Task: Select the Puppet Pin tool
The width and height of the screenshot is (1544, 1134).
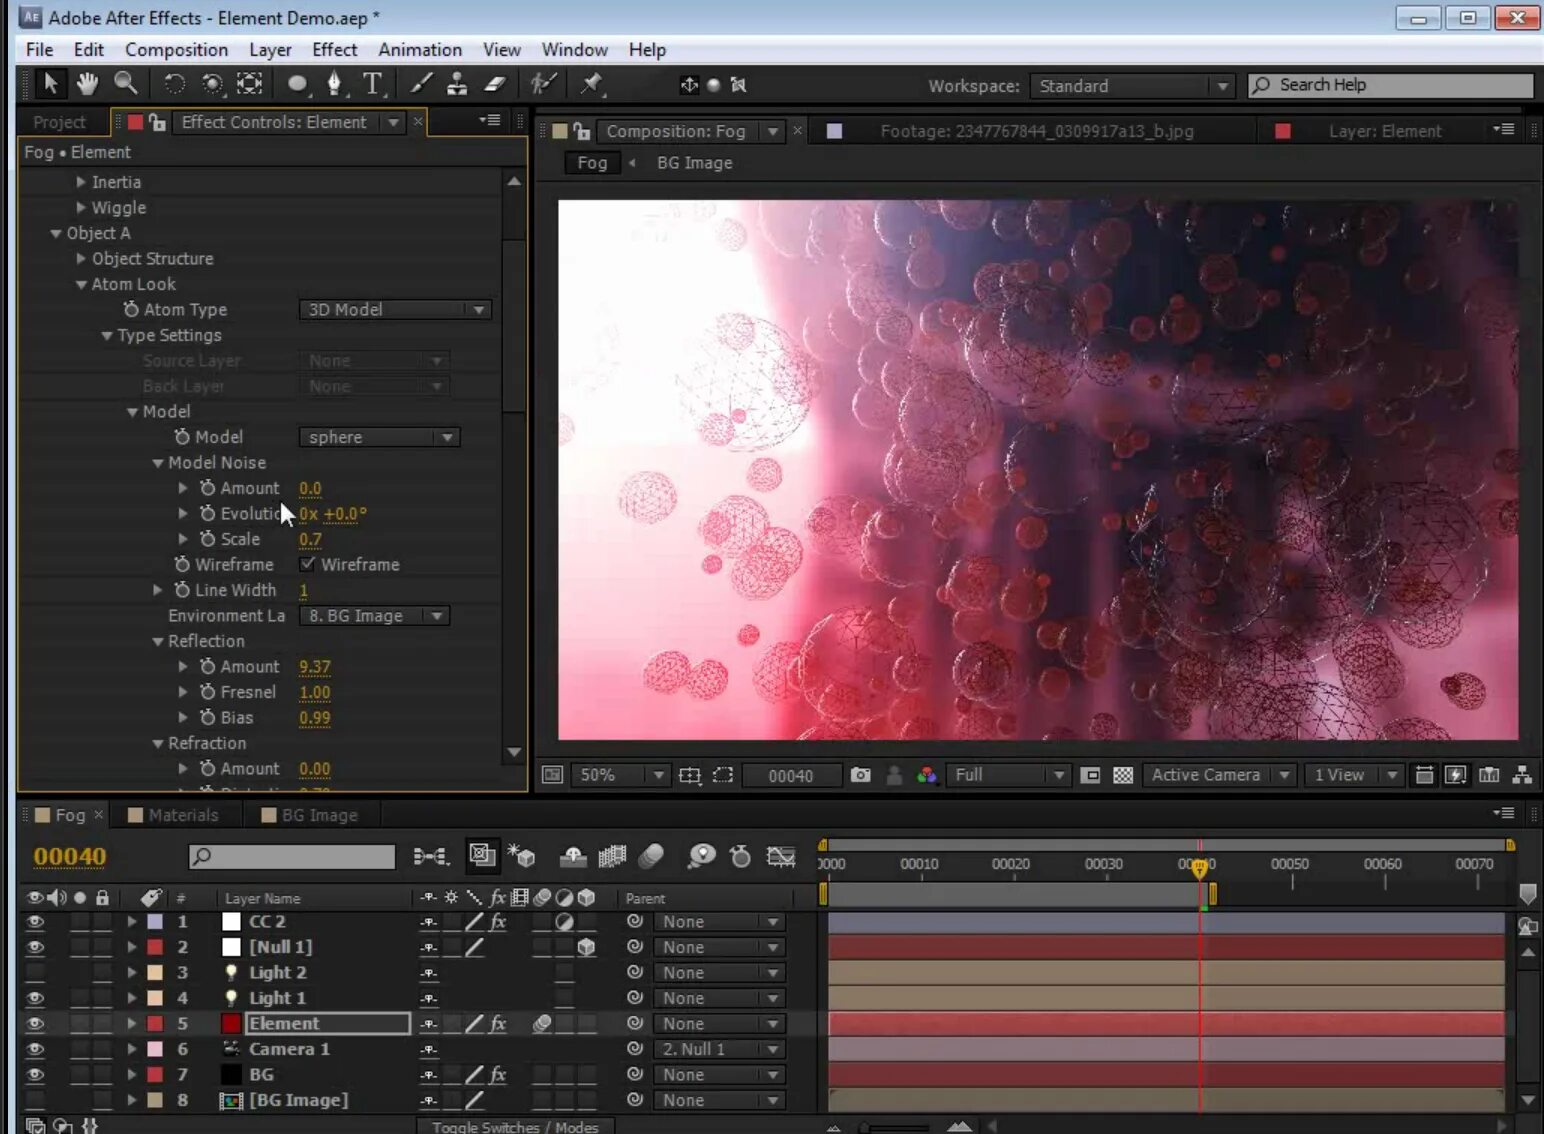Action: pyautogui.click(x=592, y=84)
